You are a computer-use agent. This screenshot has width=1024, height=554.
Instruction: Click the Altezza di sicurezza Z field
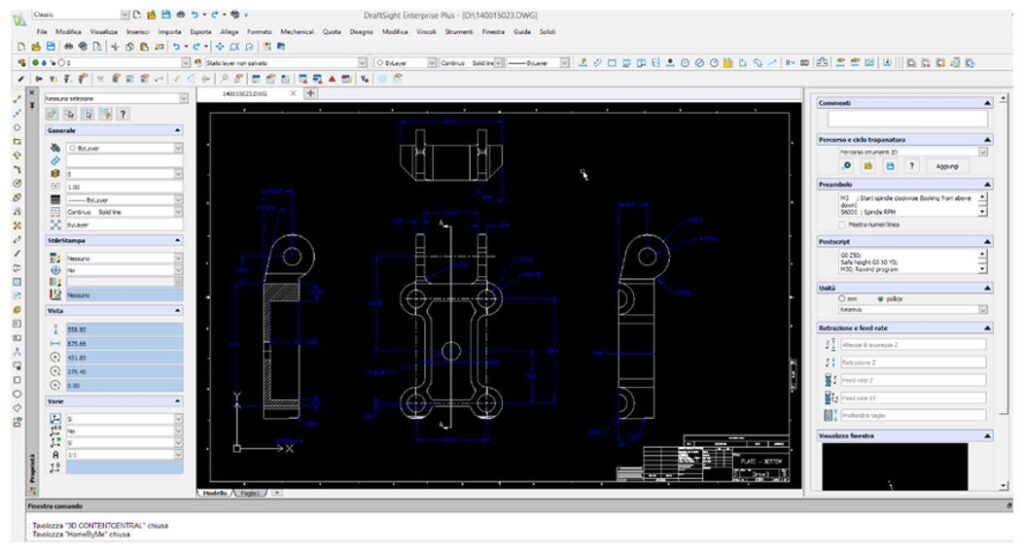click(912, 344)
